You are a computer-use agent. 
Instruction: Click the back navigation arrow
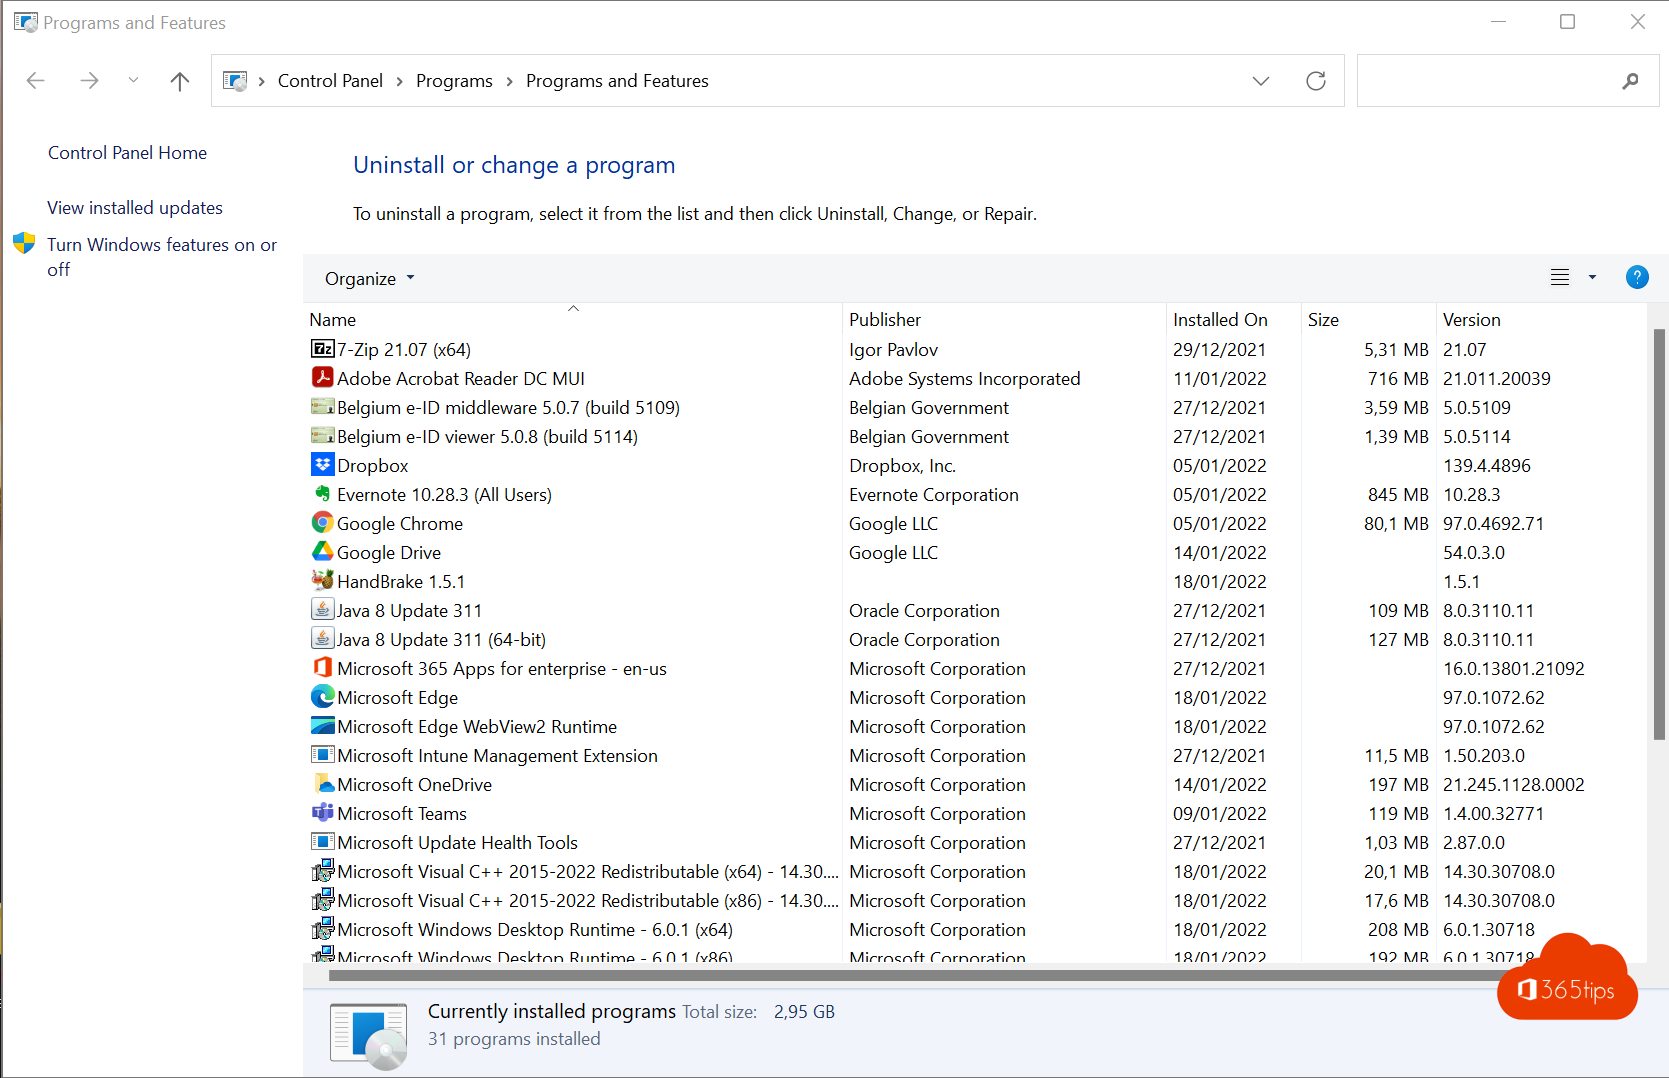pyautogui.click(x=36, y=81)
